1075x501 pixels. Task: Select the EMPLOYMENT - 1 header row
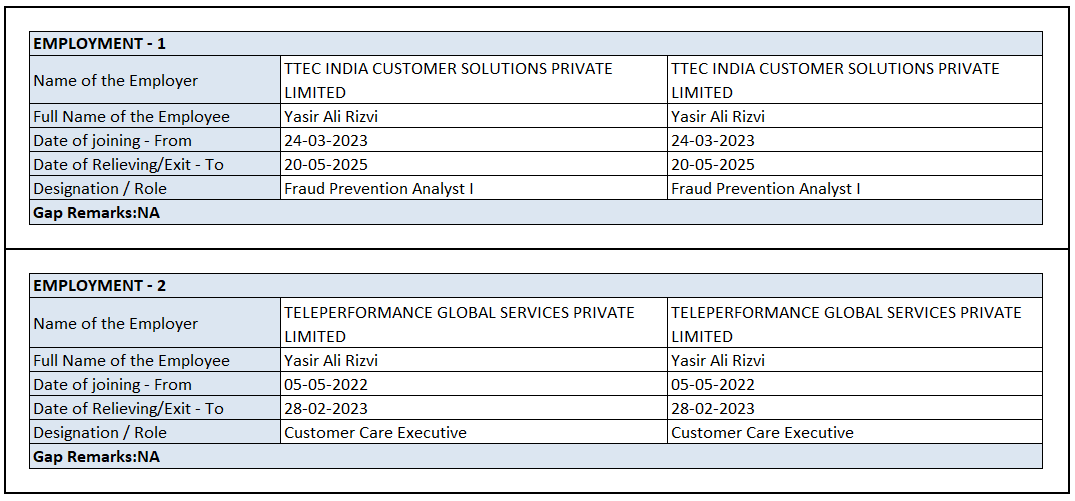point(100,44)
